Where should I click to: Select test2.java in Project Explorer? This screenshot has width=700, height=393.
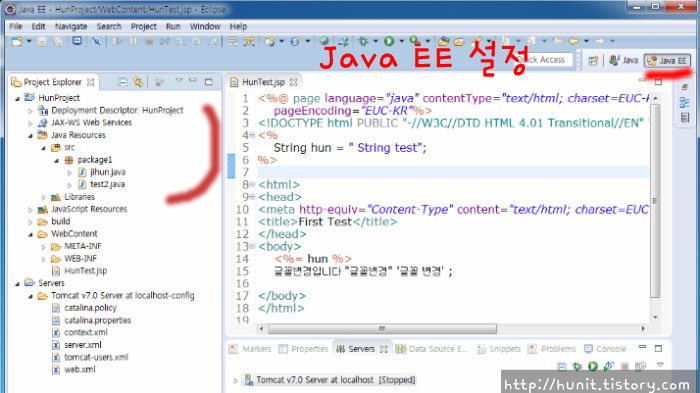pos(101,184)
